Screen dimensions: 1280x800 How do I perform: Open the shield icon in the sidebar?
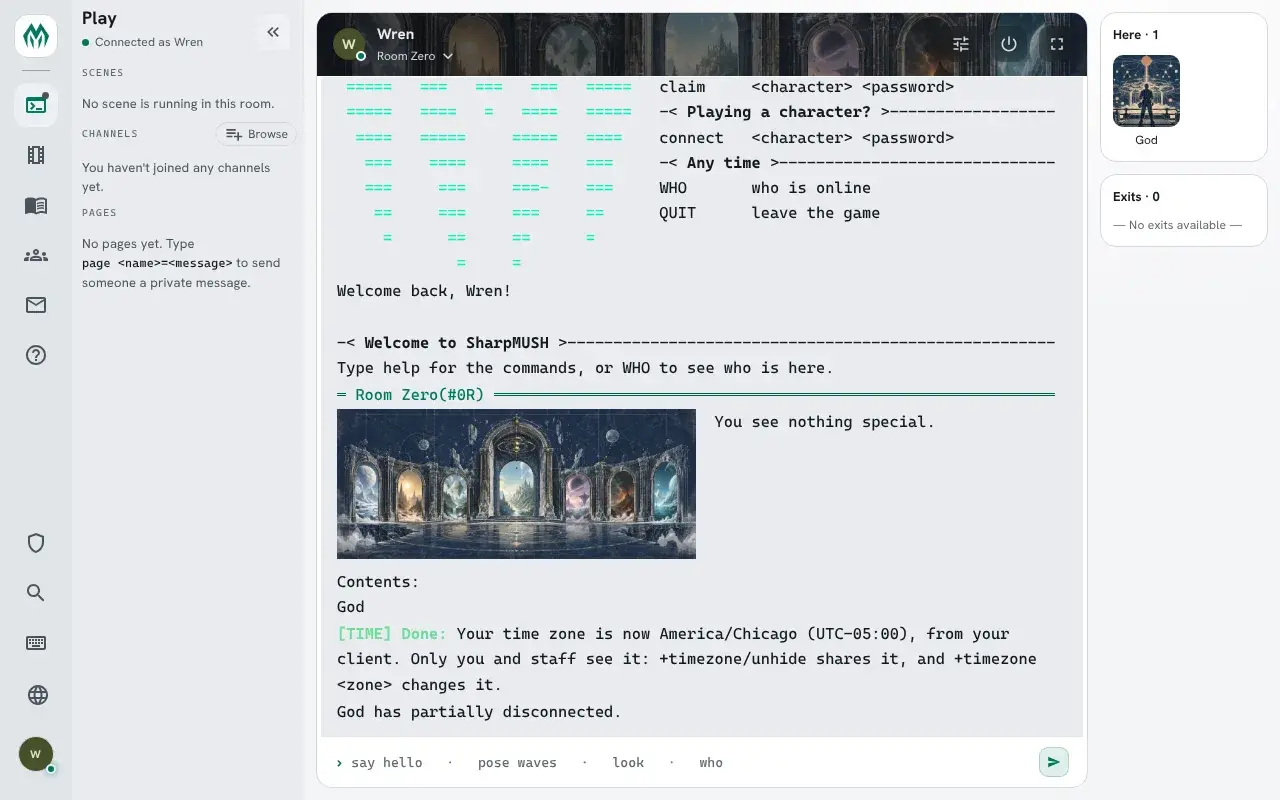coord(36,543)
